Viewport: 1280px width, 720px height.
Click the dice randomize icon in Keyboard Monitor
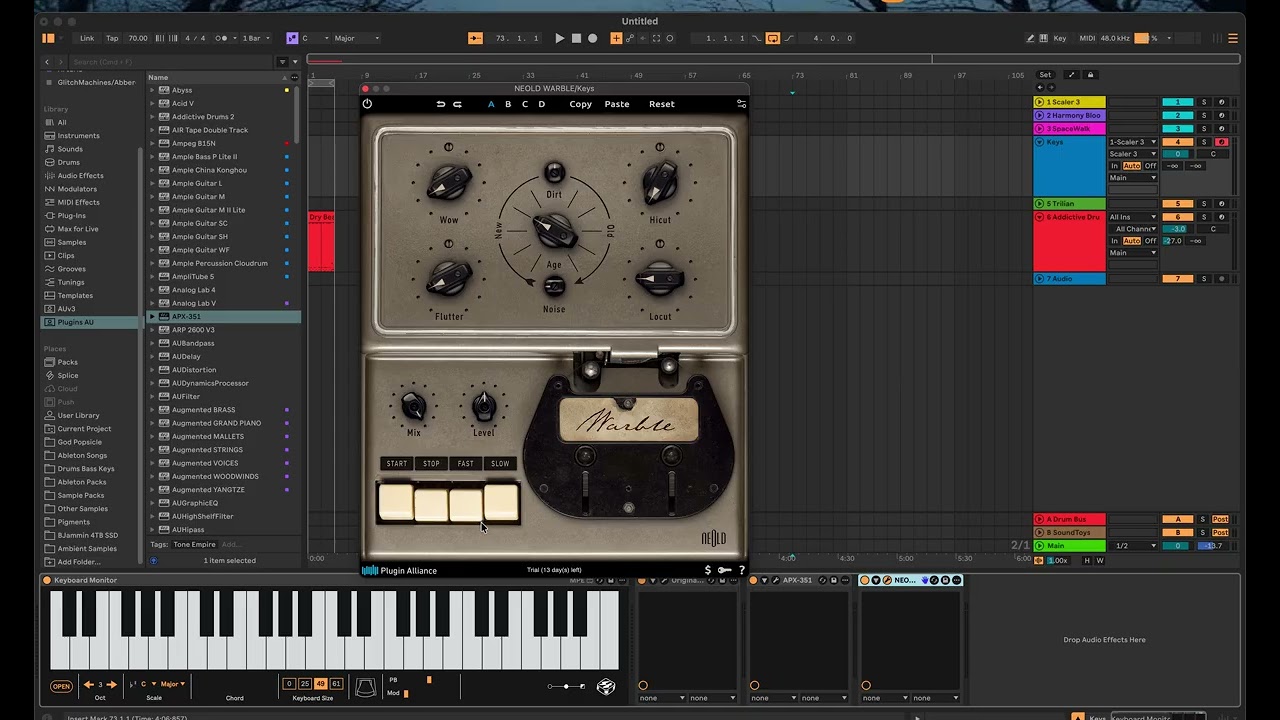(x=605, y=686)
